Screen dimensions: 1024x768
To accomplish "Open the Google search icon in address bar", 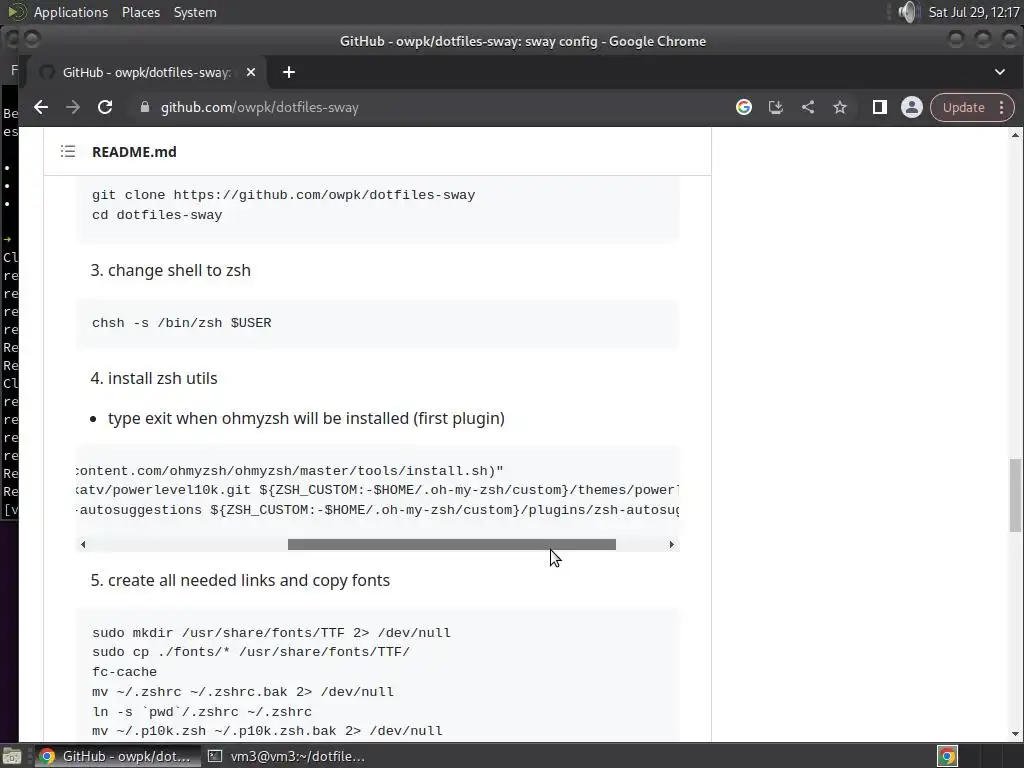I will [744, 107].
